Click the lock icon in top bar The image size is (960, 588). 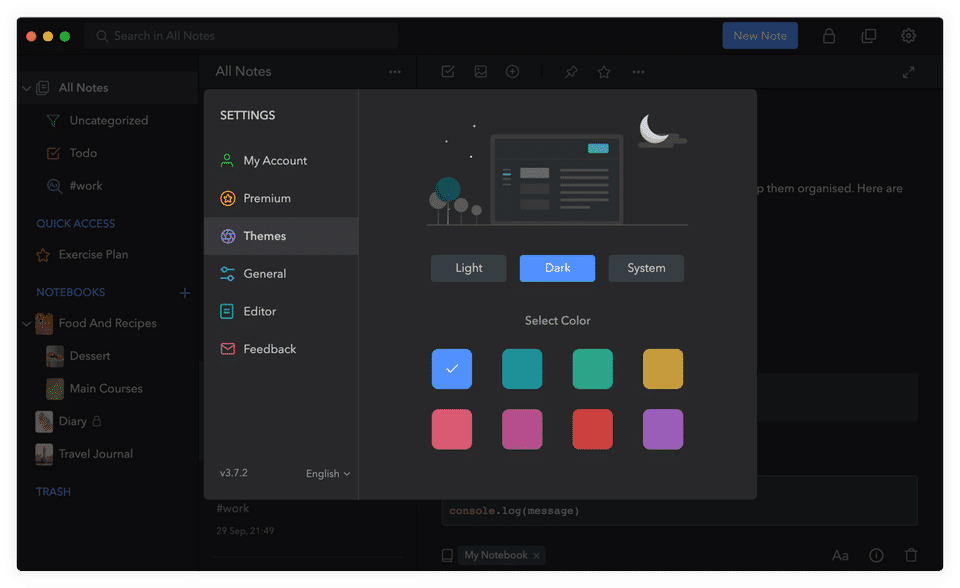pyautogui.click(x=828, y=36)
